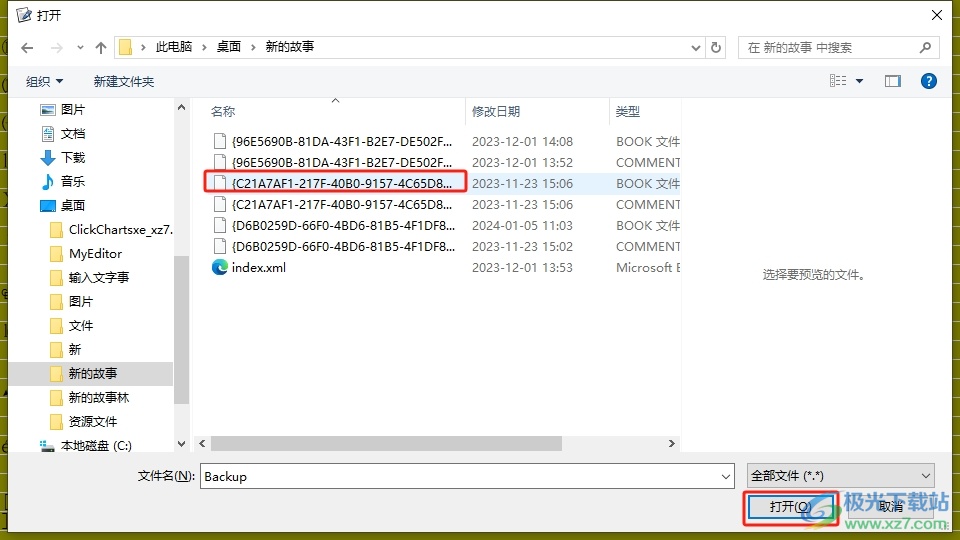The width and height of the screenshot is (960, 540).
Task: Click the 取消 button
Action: pyautogui.click(x=891, y=506)
